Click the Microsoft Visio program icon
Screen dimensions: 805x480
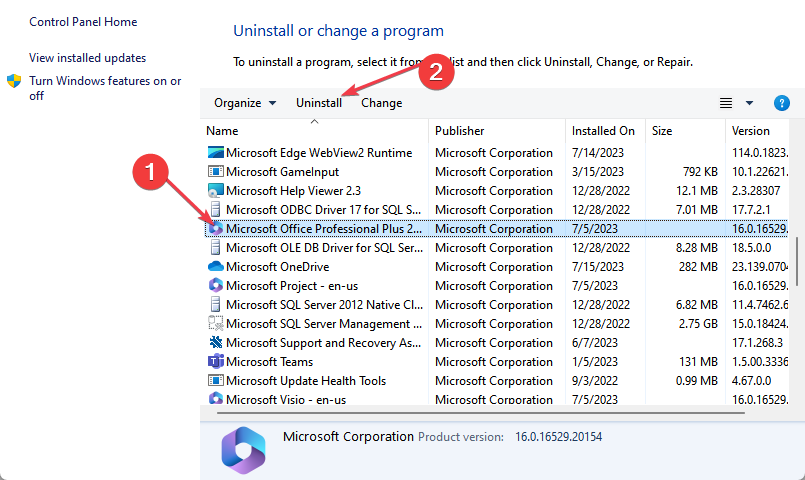[x=215, y=399]
